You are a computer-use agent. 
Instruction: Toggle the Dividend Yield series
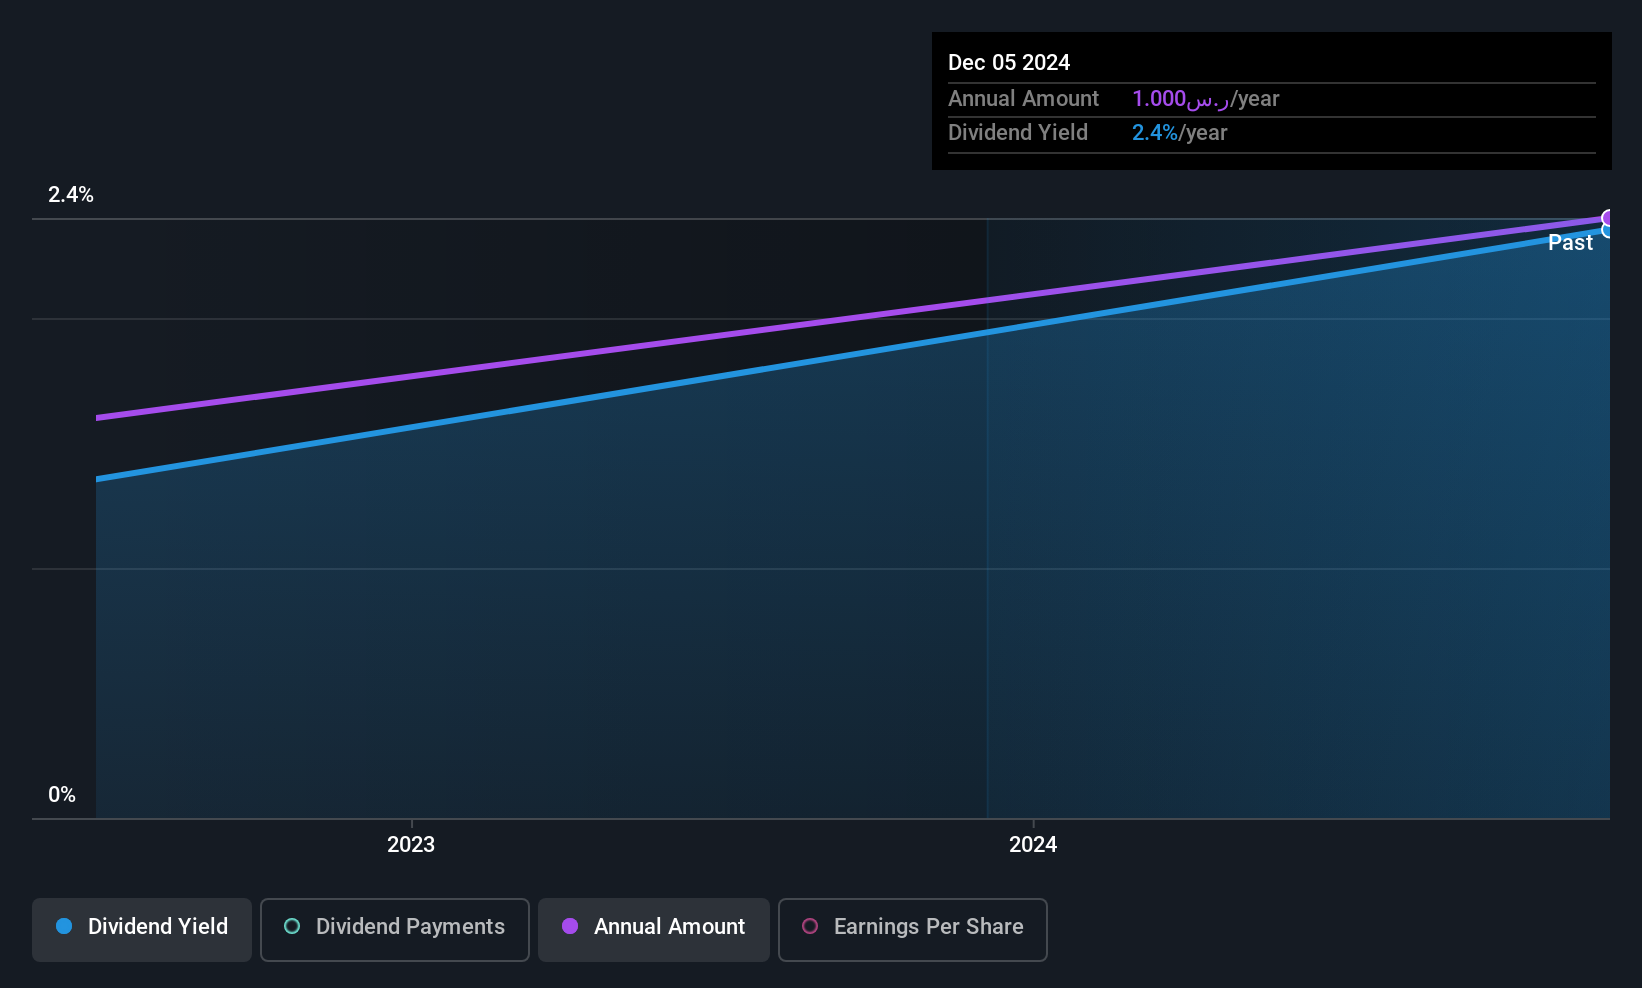tap(142, 929)
